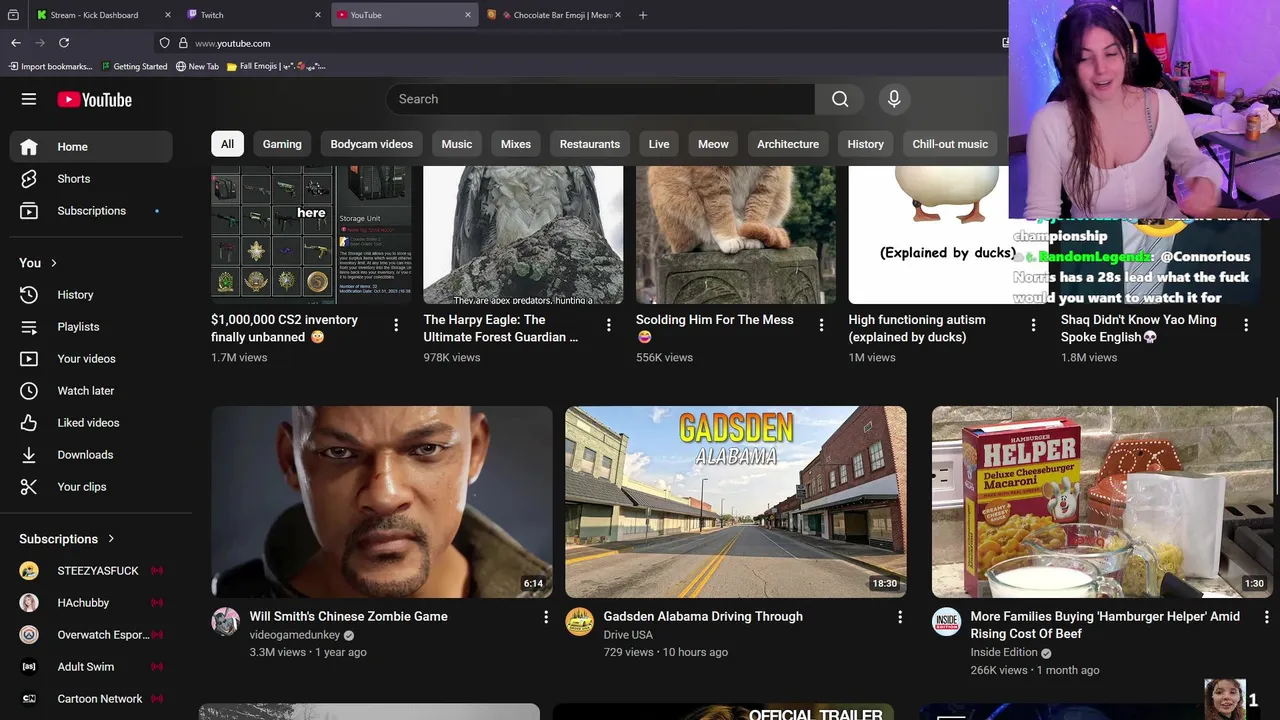Open watch History in sidebar
Image resolution: width=1280 pixels, height=720 pixels.
pyautogui.click(x=91, y=295)
